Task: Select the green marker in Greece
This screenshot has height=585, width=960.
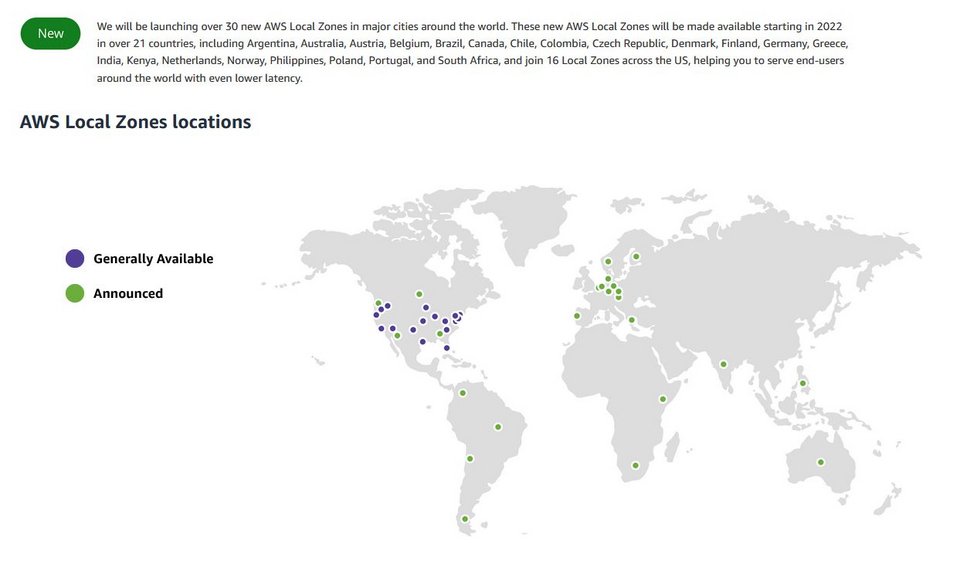Action: point(631,320)
